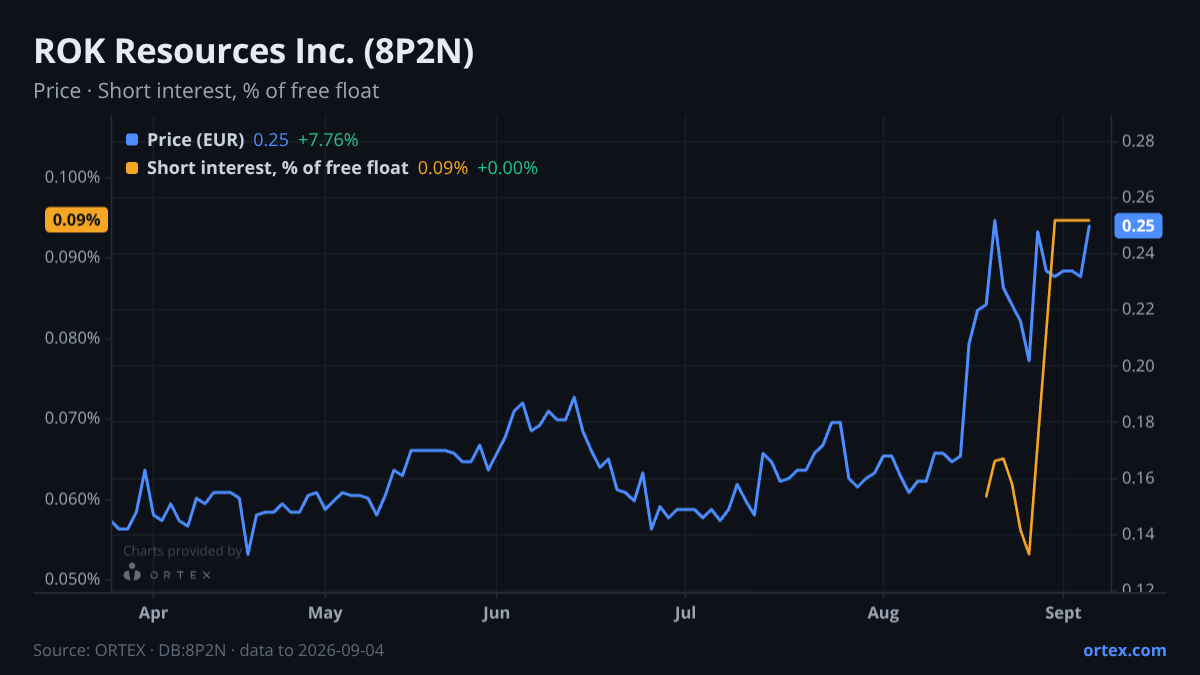Click the 0.14 right axis label
This screenshot has height=675, width=1200.
[1138, 534]
